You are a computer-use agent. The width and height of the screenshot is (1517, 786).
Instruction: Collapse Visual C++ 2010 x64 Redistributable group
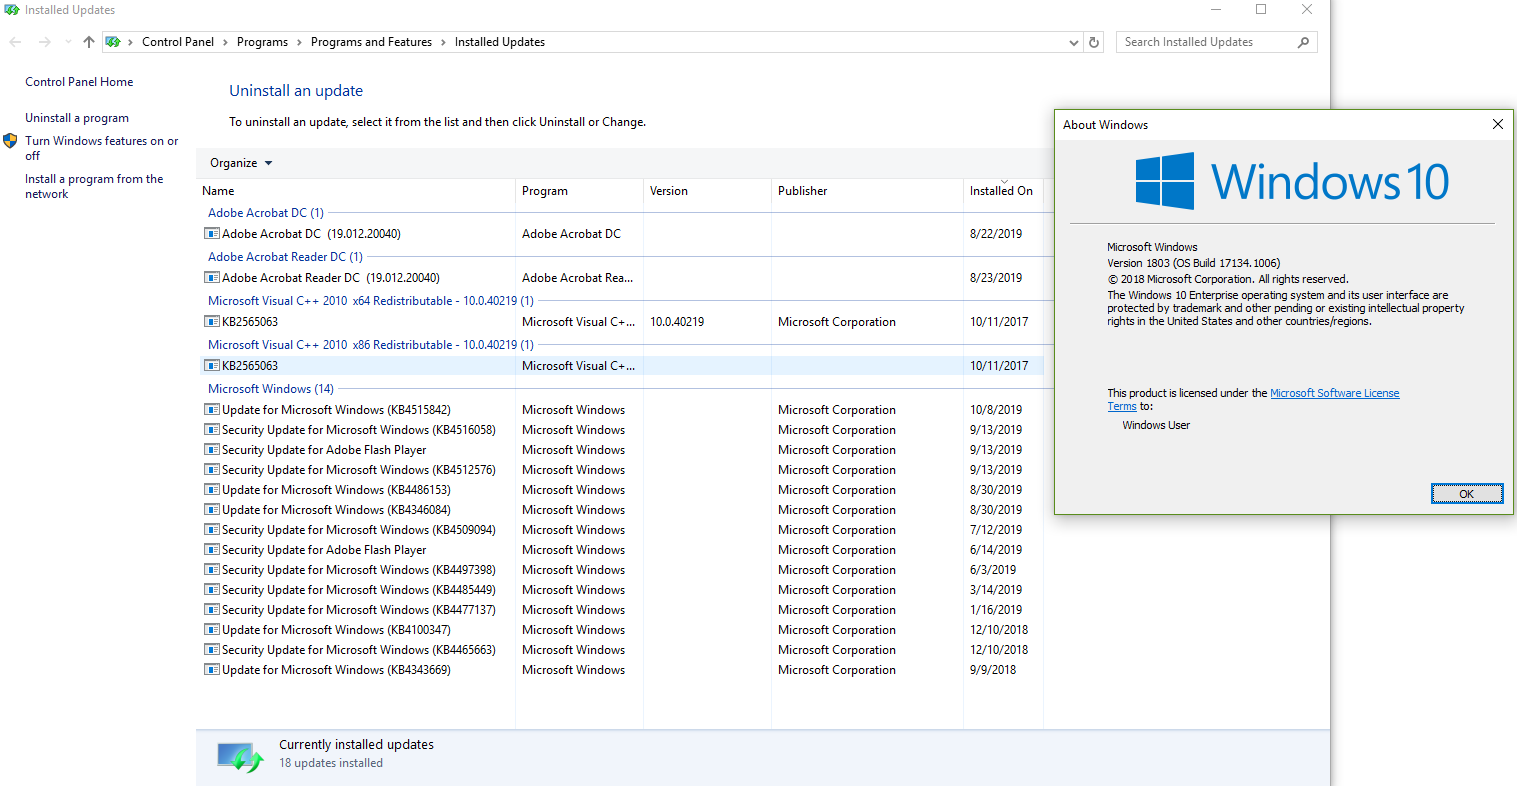click(x=371, y=301)
